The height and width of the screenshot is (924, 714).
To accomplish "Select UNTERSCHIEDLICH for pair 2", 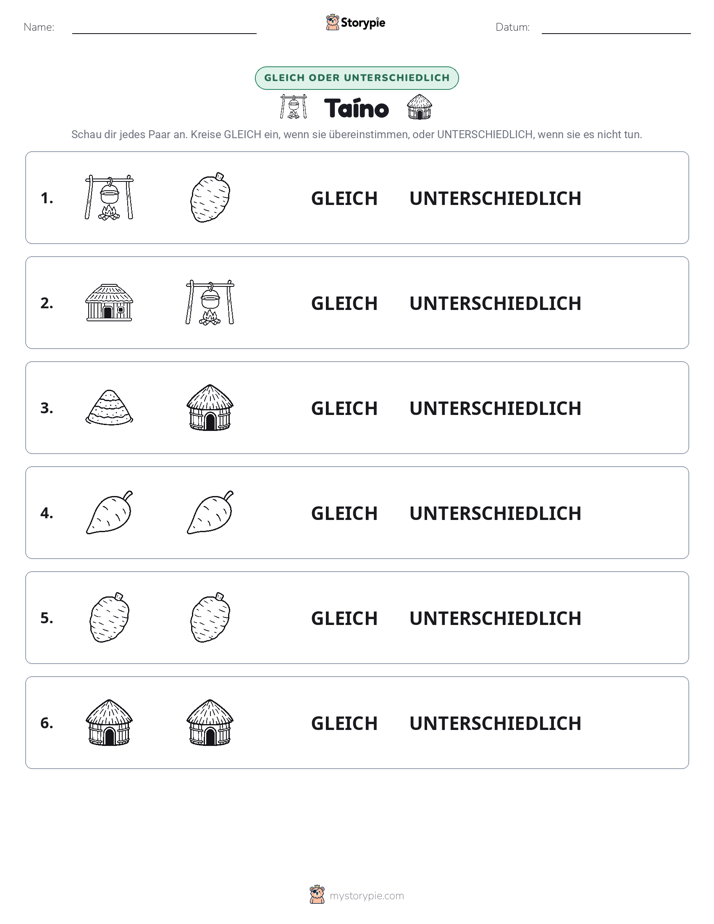I will 495,303.
